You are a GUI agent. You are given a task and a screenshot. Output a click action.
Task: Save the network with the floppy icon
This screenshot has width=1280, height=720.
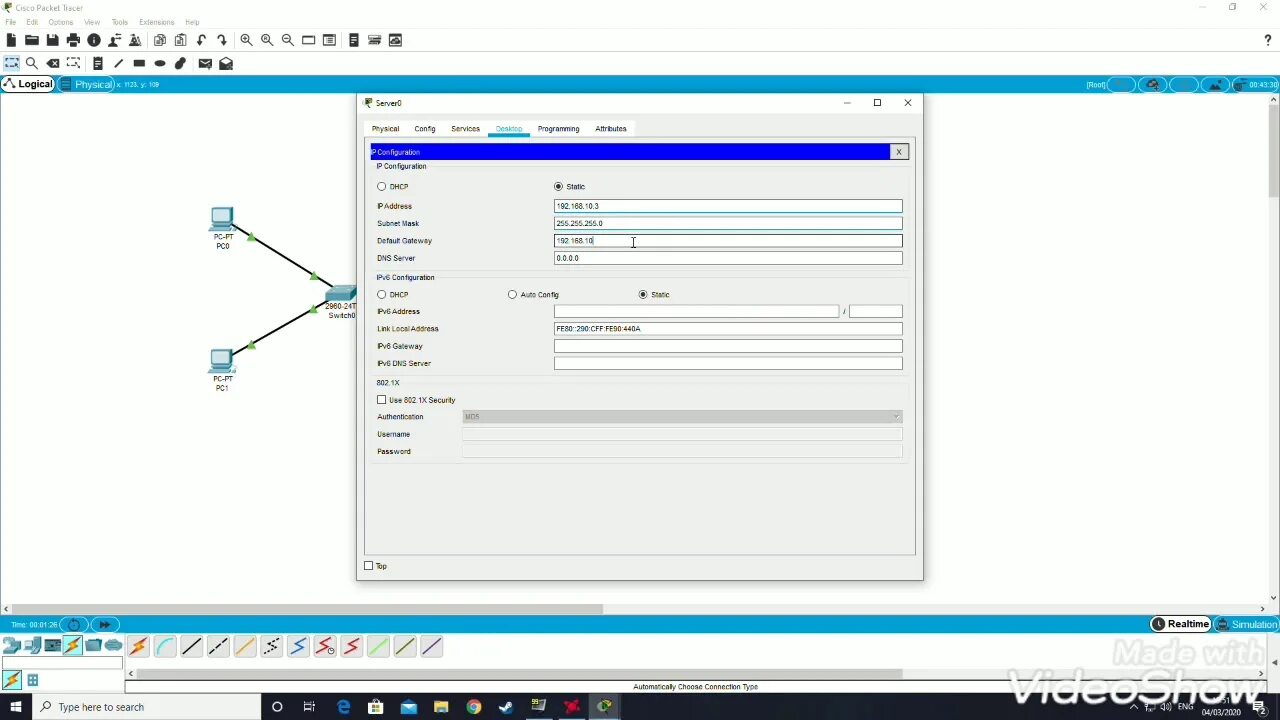pos(52,40)
